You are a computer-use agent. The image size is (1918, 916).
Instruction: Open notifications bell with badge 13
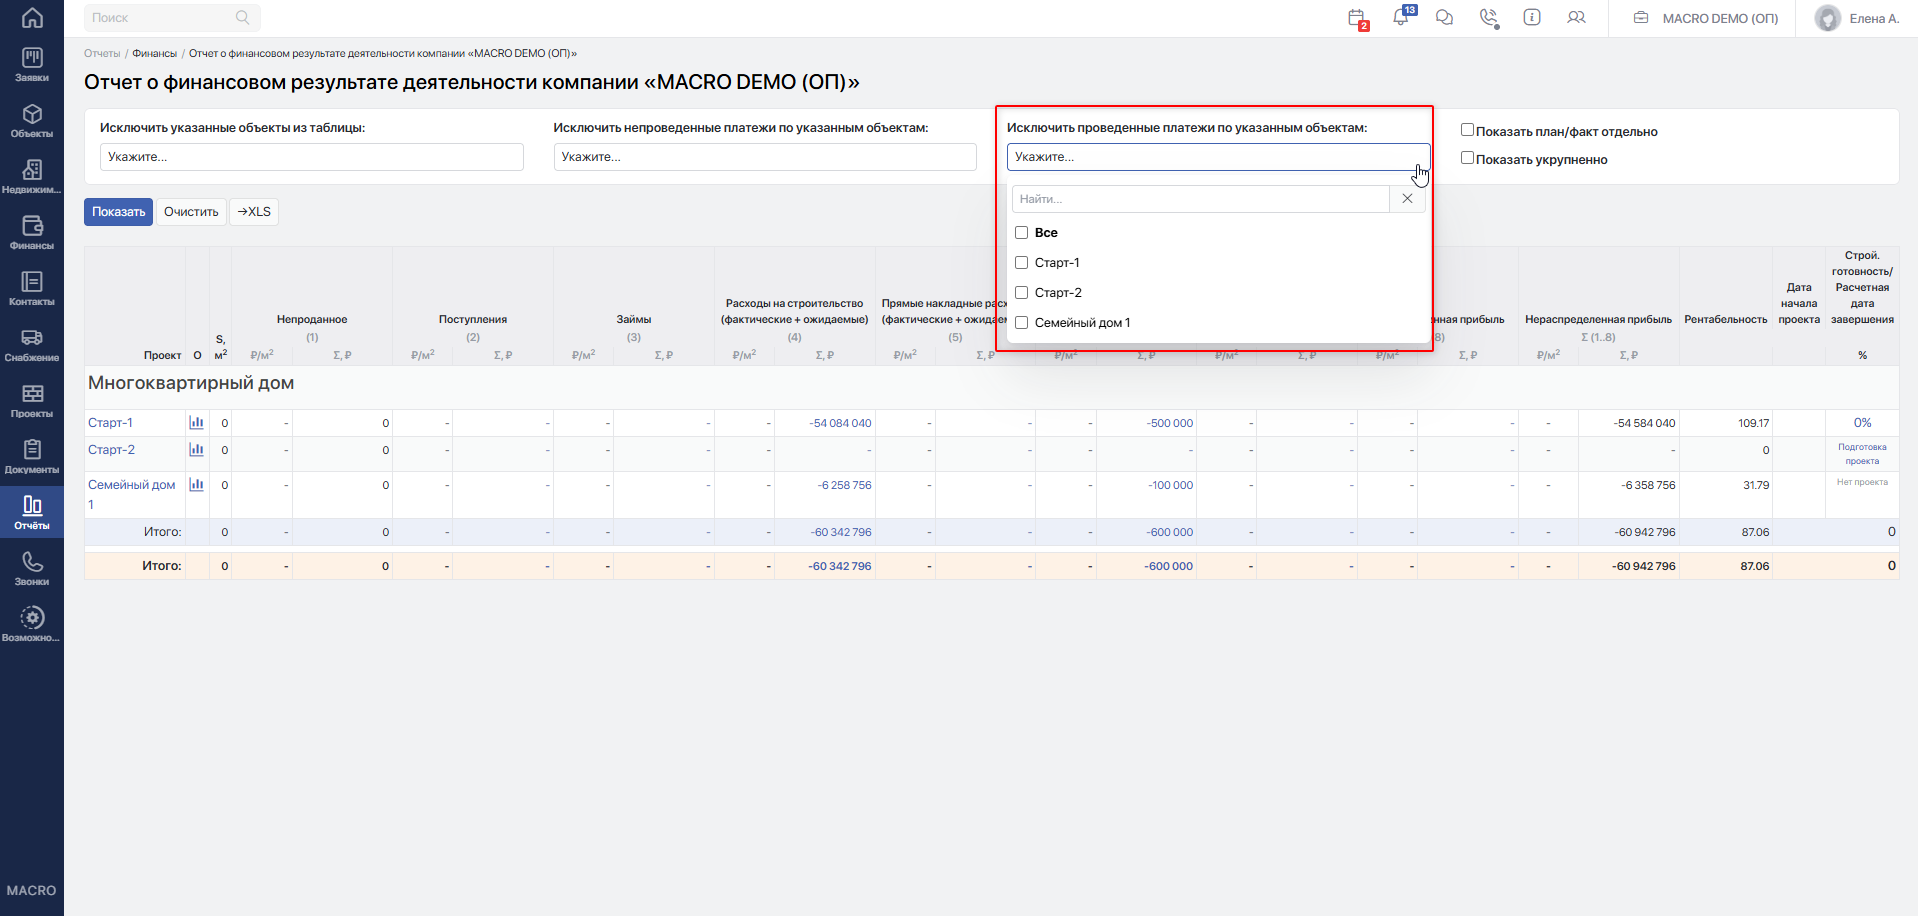pyautogui.click(x=1402, y=17)
